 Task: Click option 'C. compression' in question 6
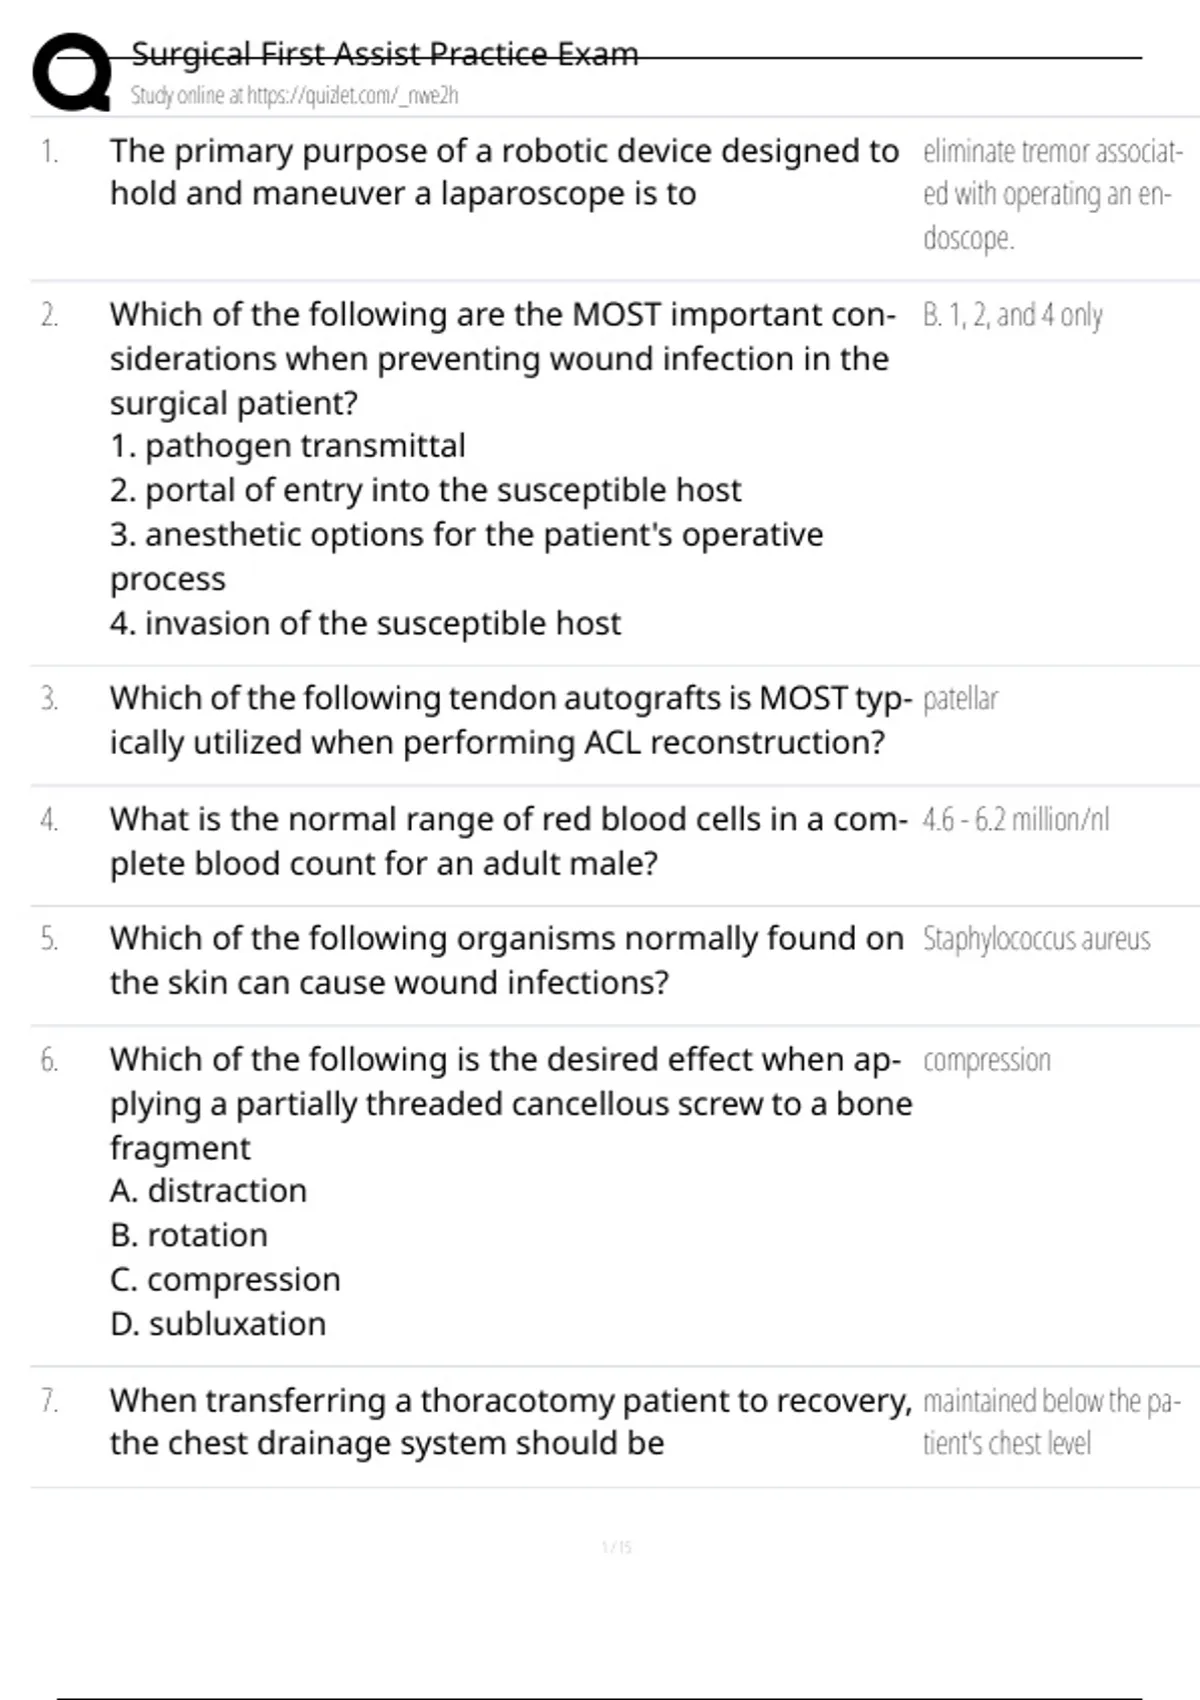pyautogui.click(x=226, y=1280)
